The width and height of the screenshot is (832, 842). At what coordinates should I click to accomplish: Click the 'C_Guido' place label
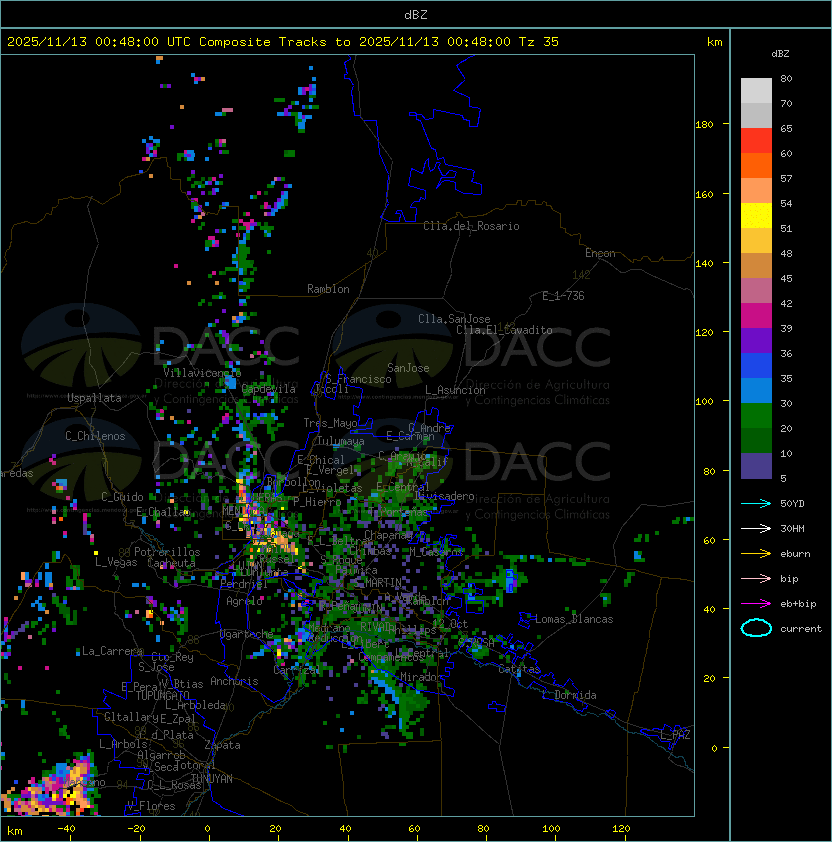122,497
